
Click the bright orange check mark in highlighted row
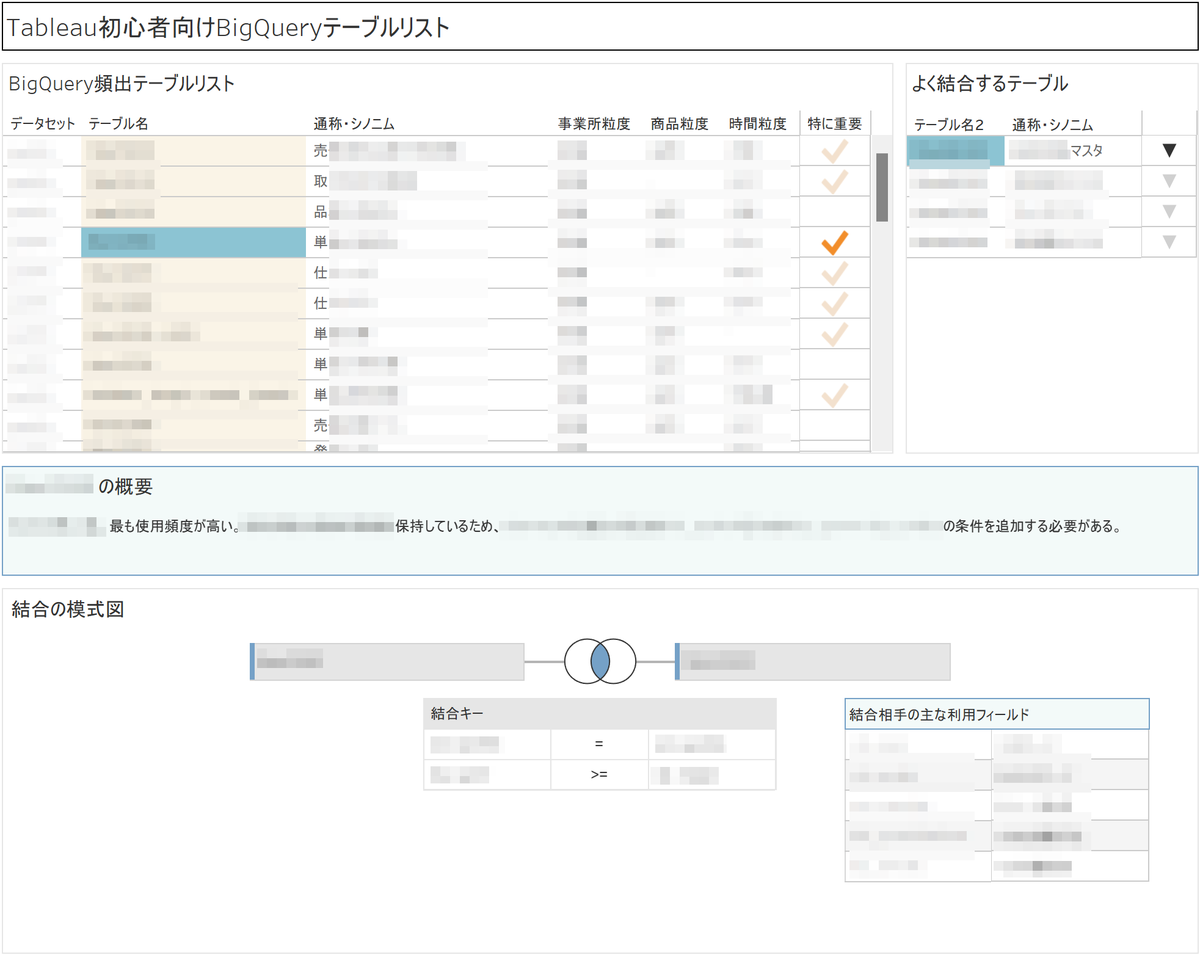pos(834,243)
